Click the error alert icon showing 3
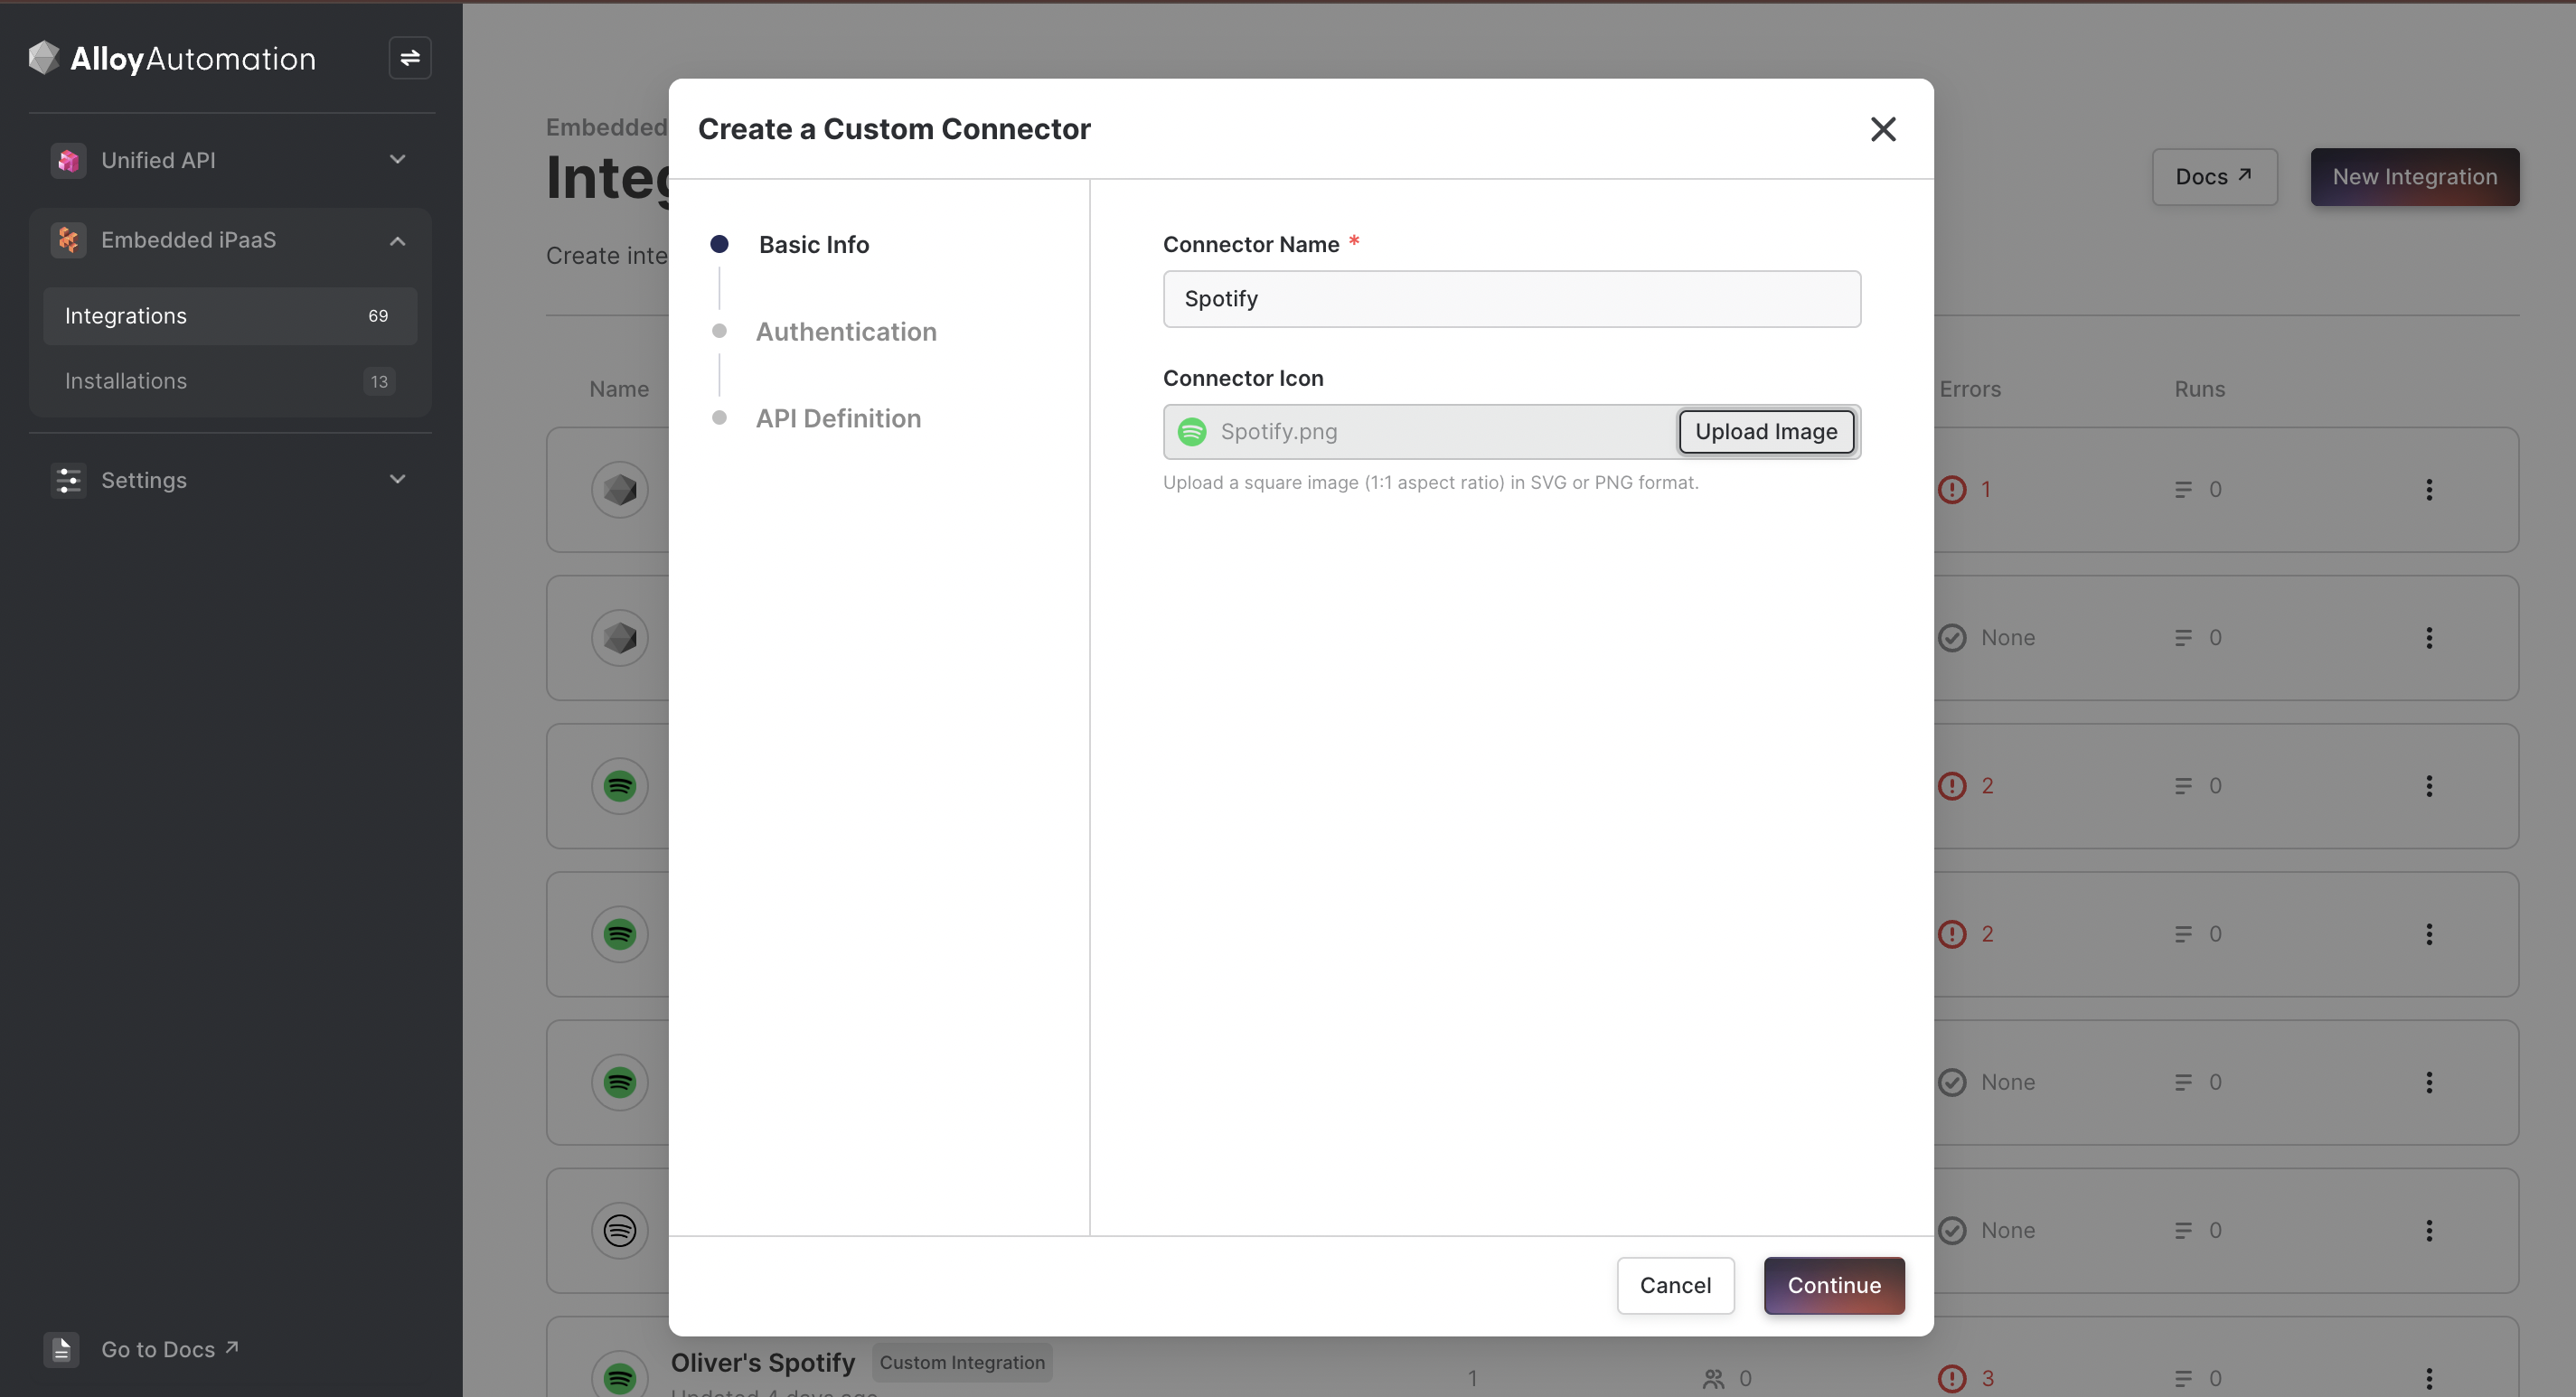Image resolution: width=2576 pixels, height=1397 pixels. (1952, 1378)
